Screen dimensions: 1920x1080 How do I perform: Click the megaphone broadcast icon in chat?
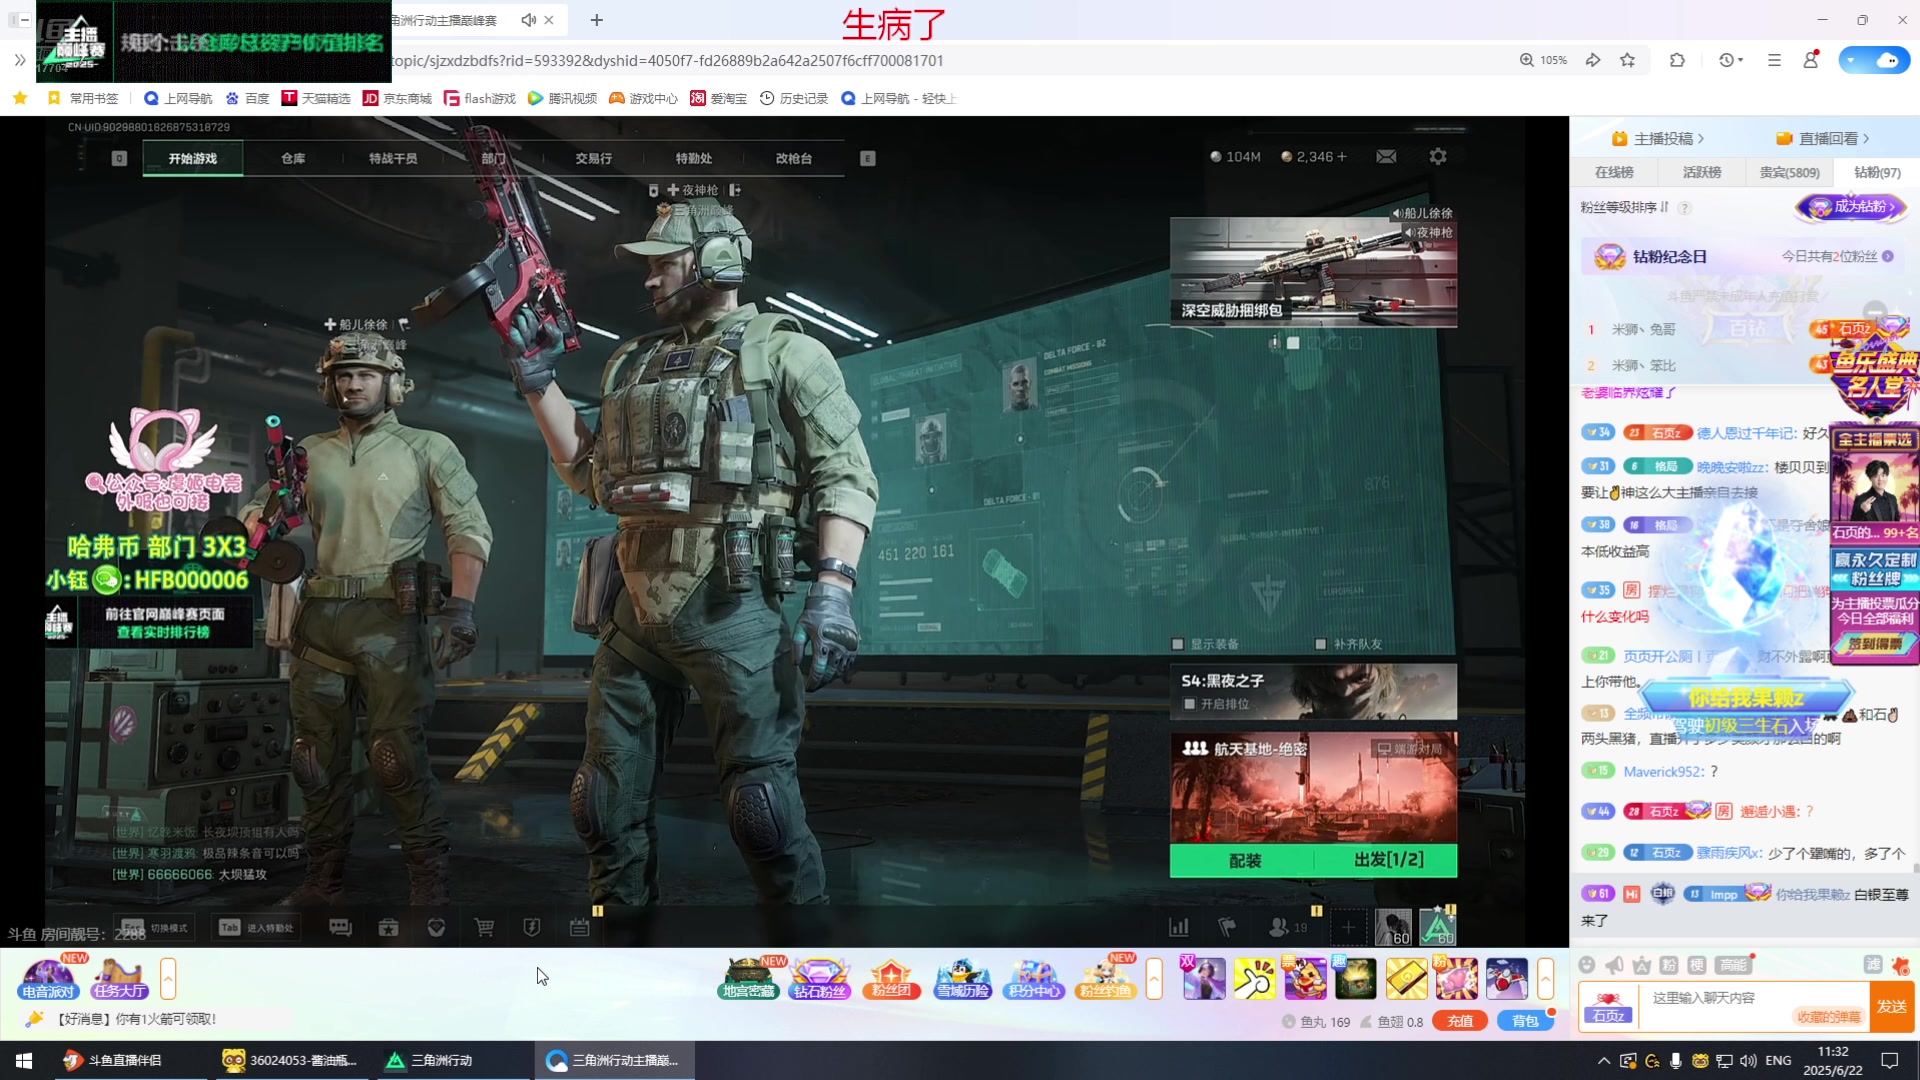pos(1614,965)
